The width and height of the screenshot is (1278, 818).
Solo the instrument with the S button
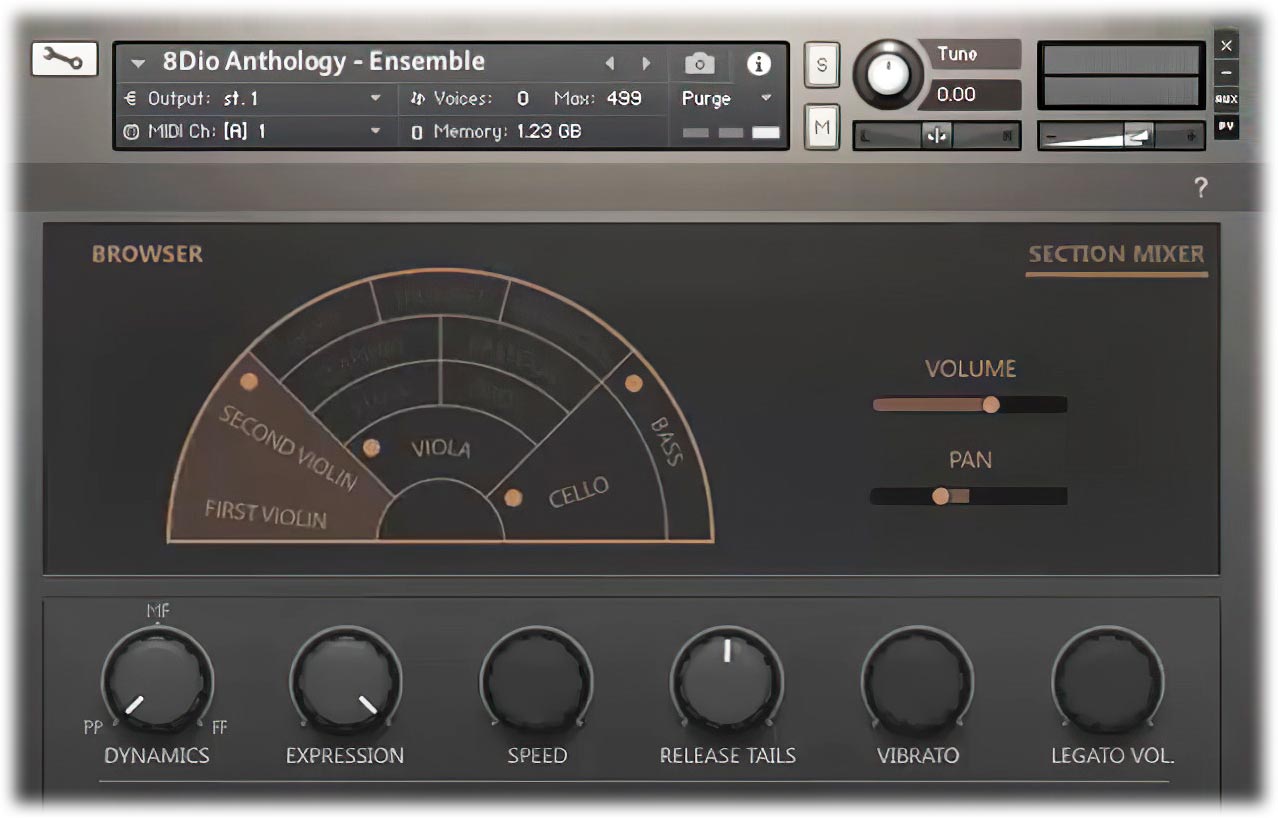(820, 62)
